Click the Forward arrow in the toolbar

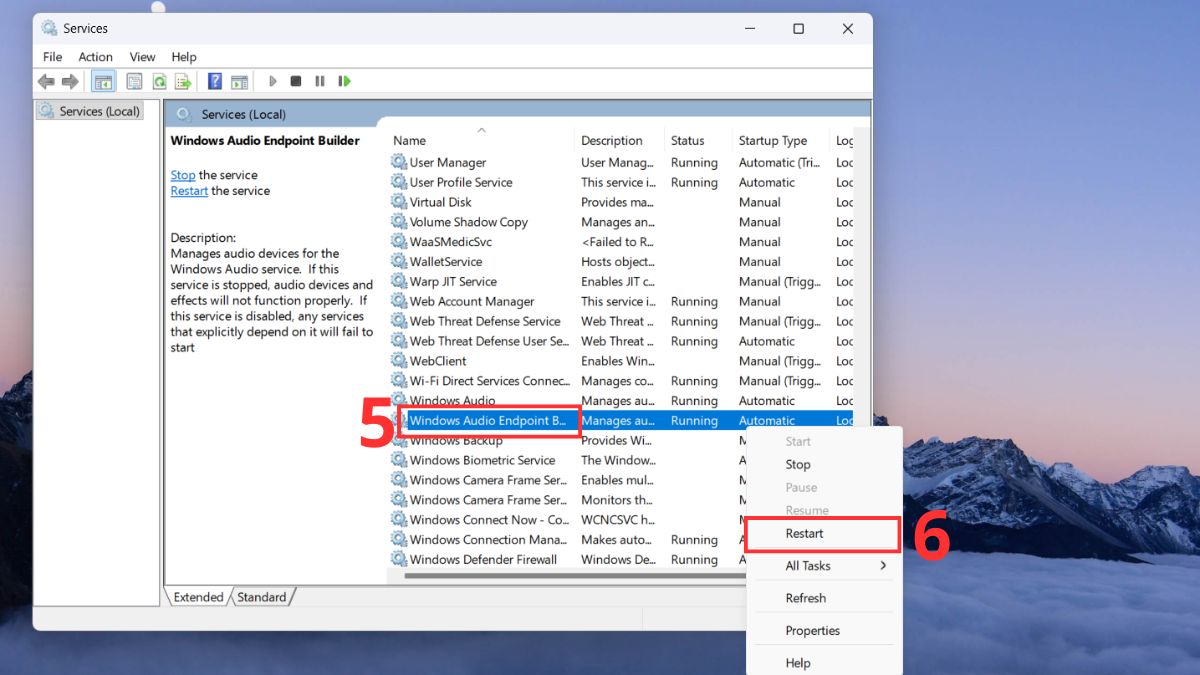[70, 82]
